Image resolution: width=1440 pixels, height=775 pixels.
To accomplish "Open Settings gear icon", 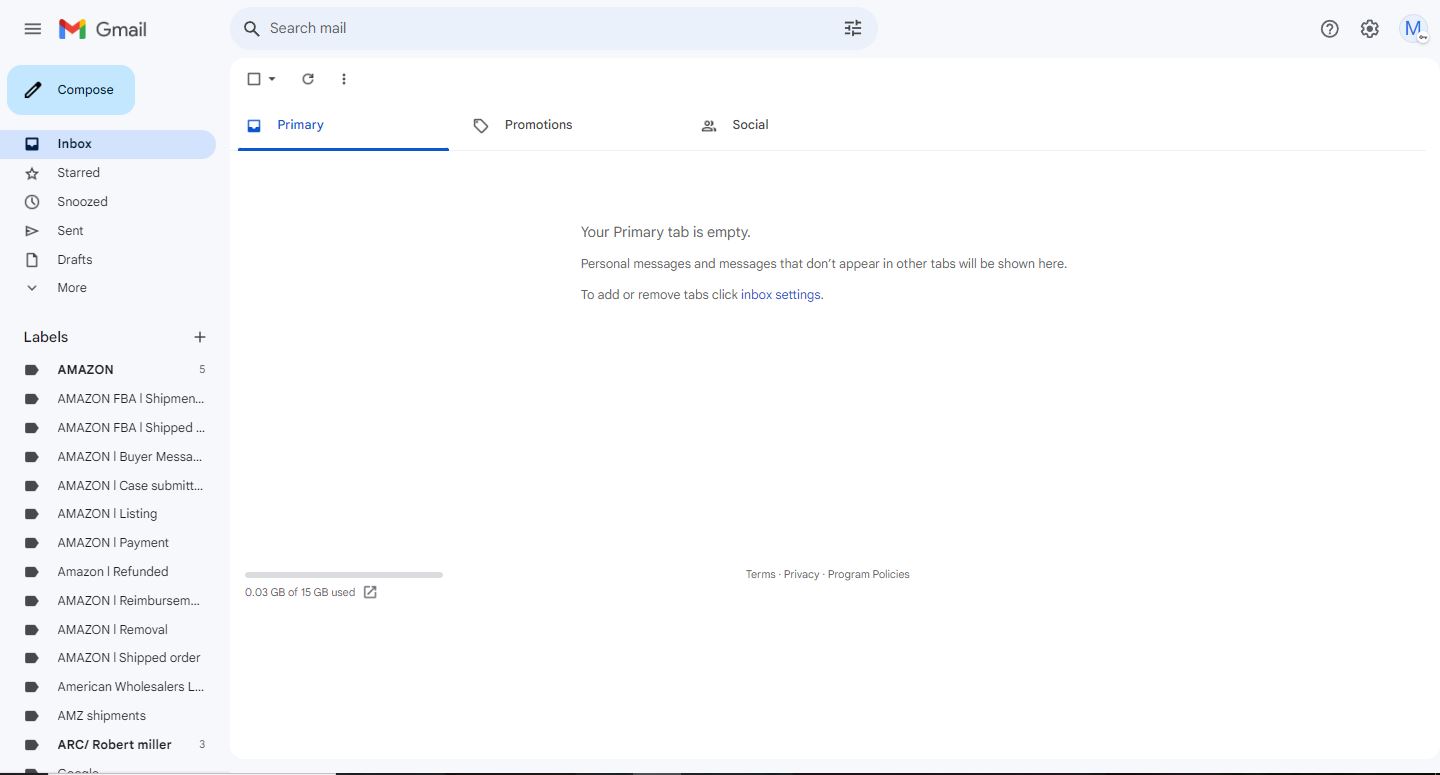I will pyautogui.click(x=1370, y=29).
